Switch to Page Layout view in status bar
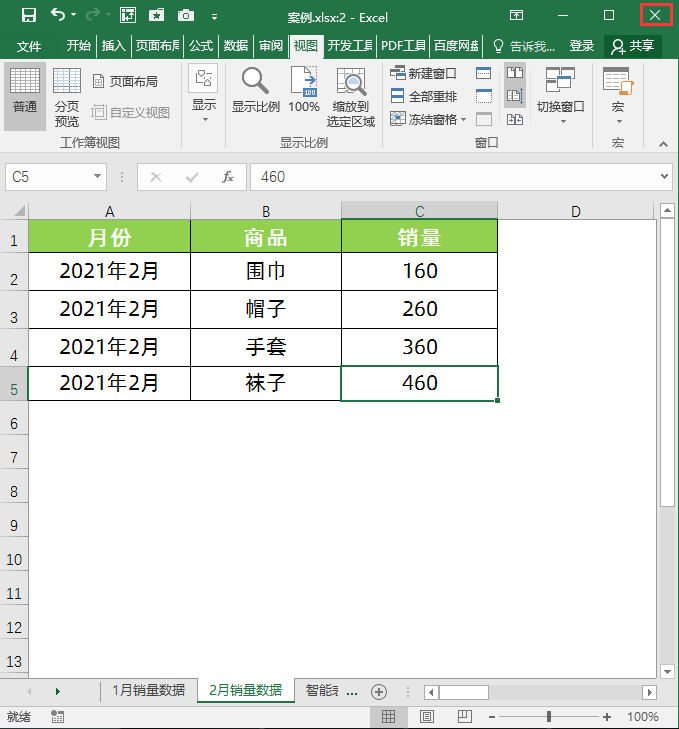Image resolution: width=679 pixels, height=729 pixels. tap(426, 716)
